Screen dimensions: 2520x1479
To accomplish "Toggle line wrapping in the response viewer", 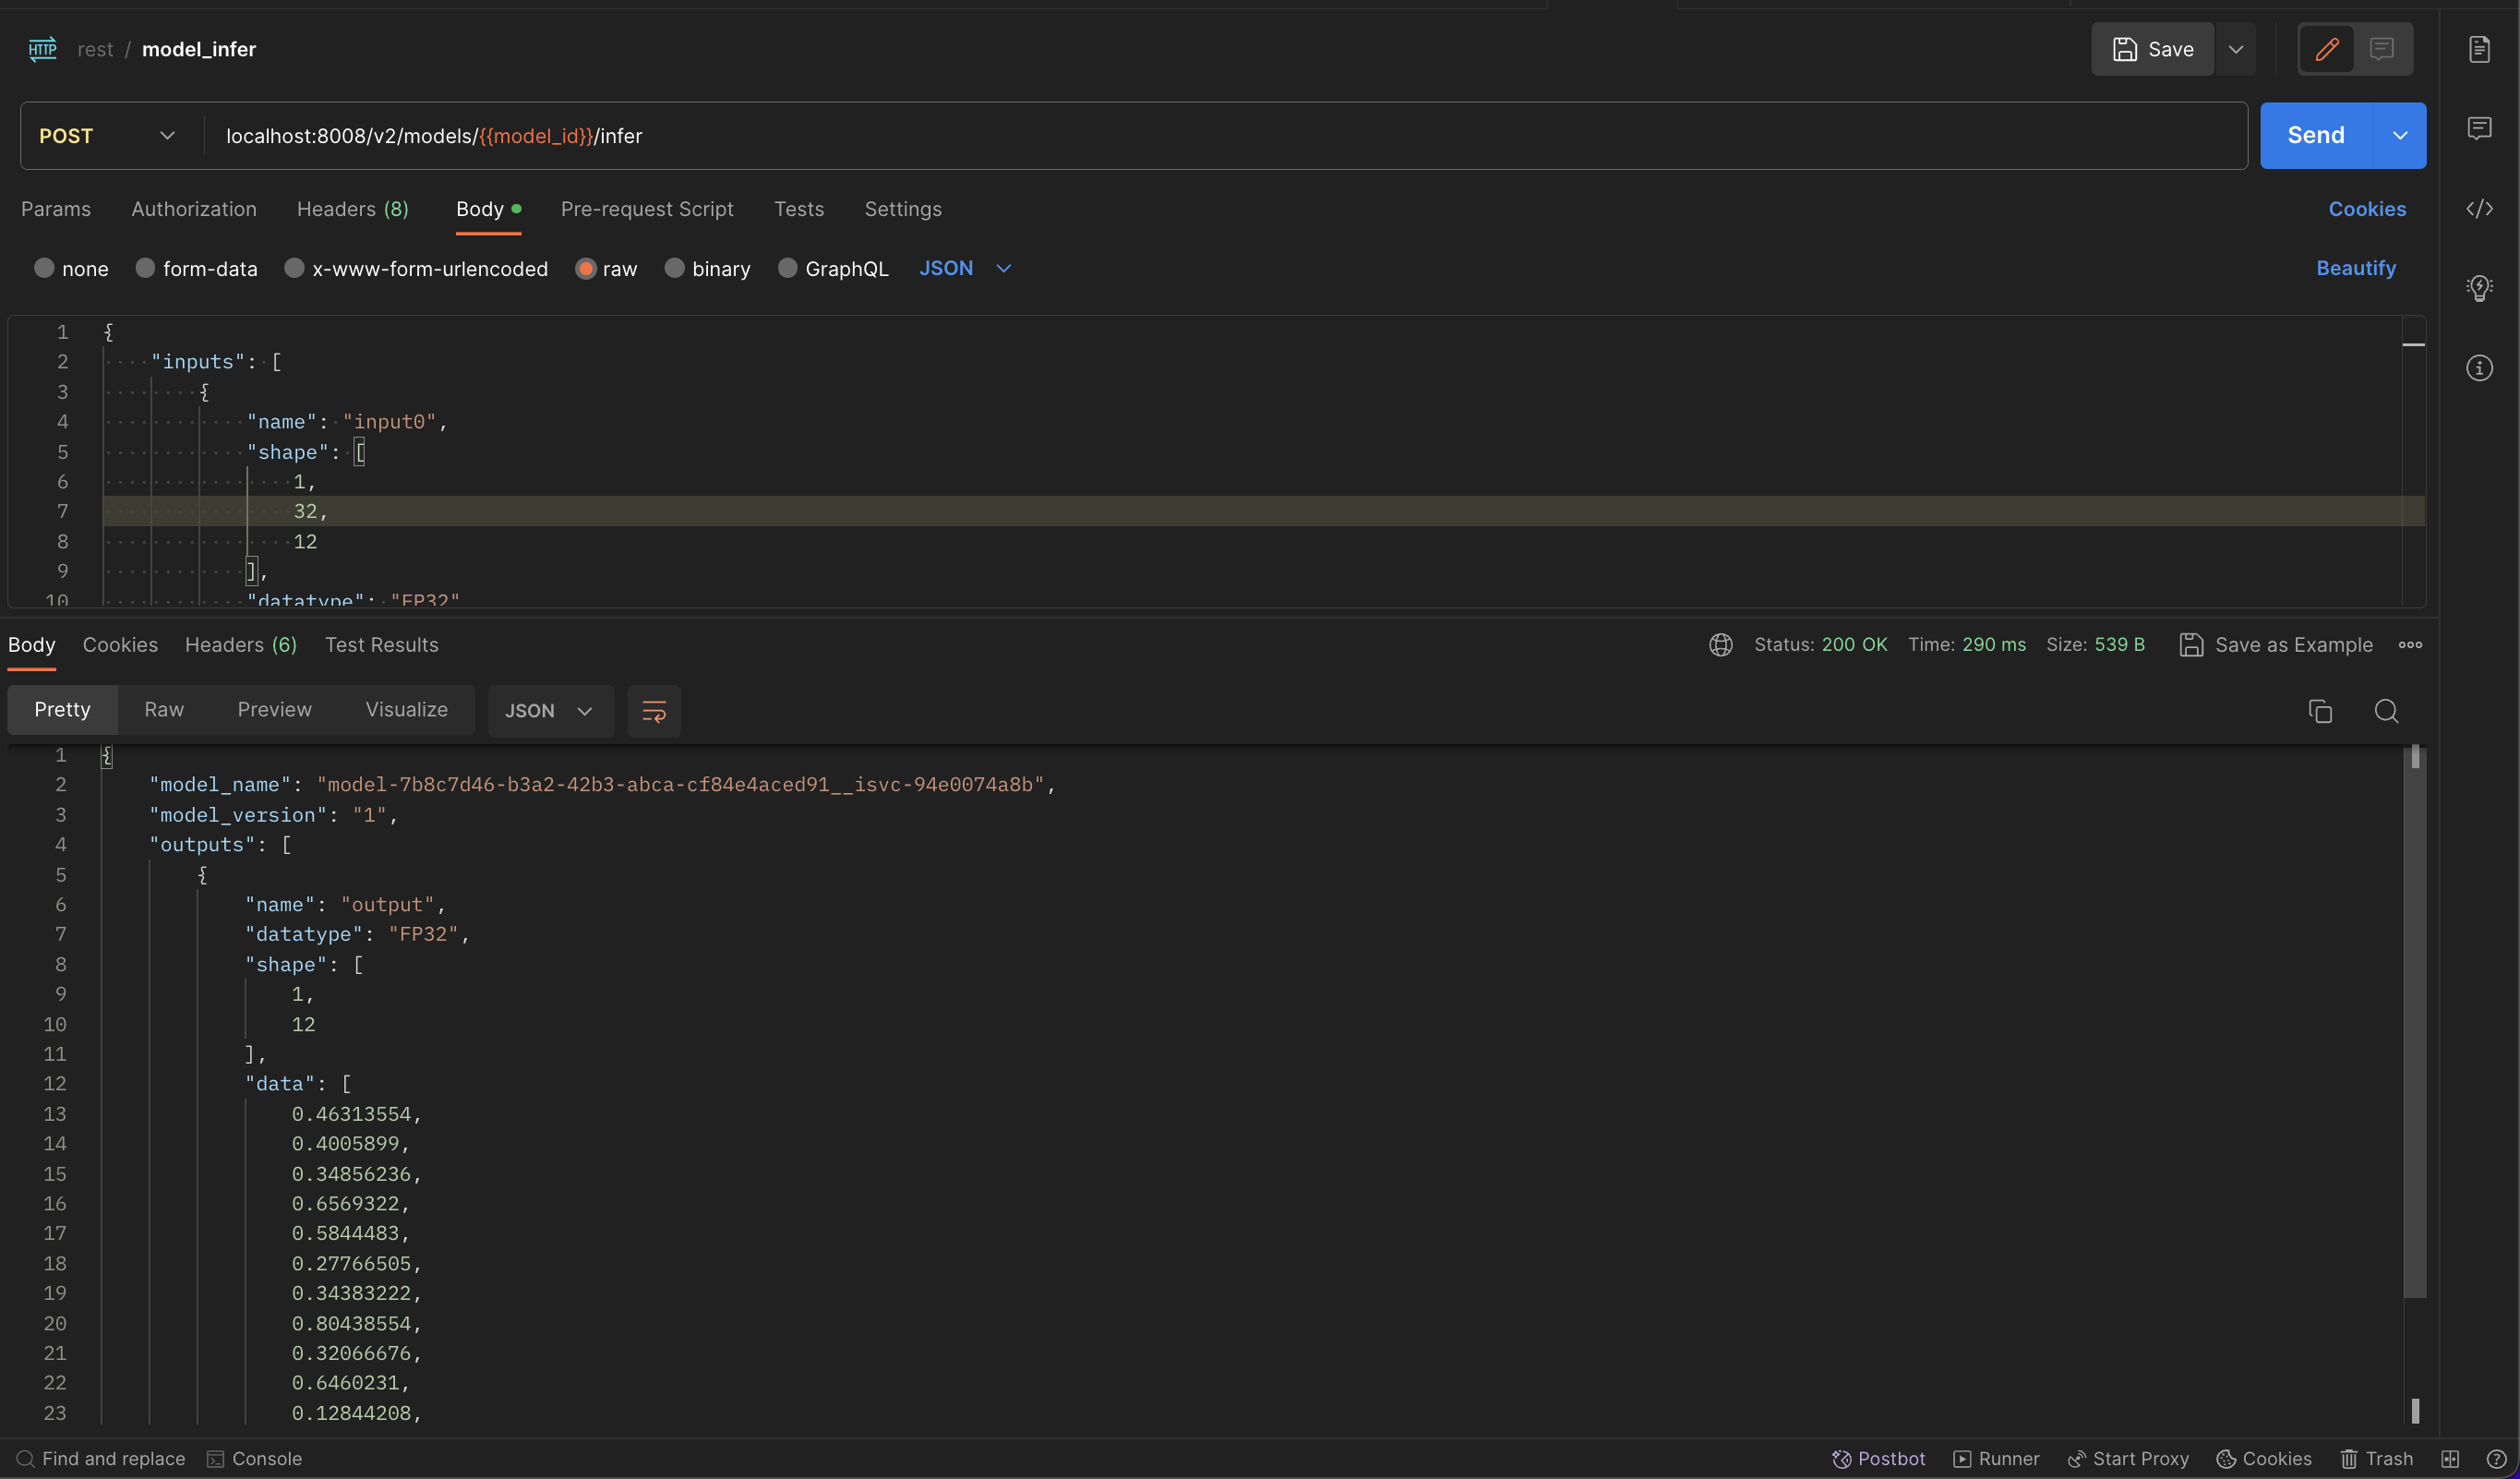I will point(653,711).
